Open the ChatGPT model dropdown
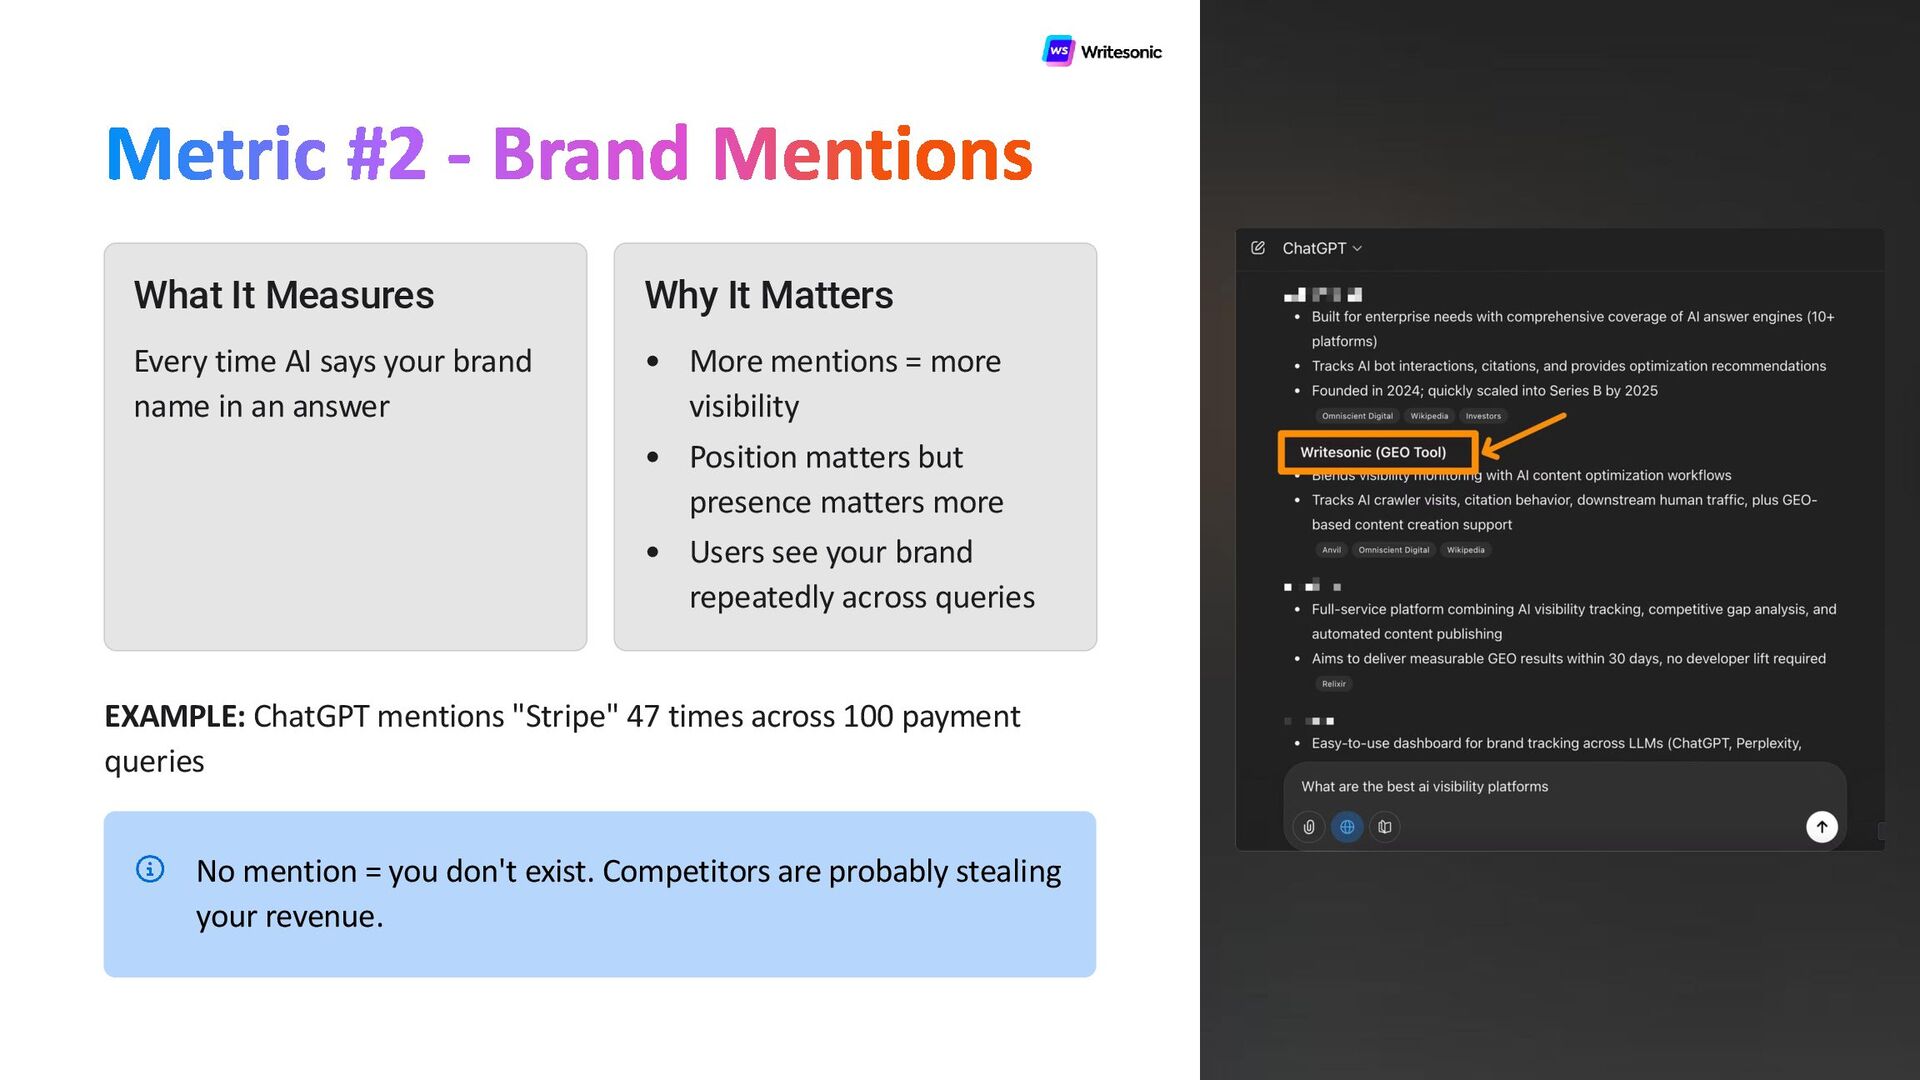 pyautogui.click(x=1321, y=248)
